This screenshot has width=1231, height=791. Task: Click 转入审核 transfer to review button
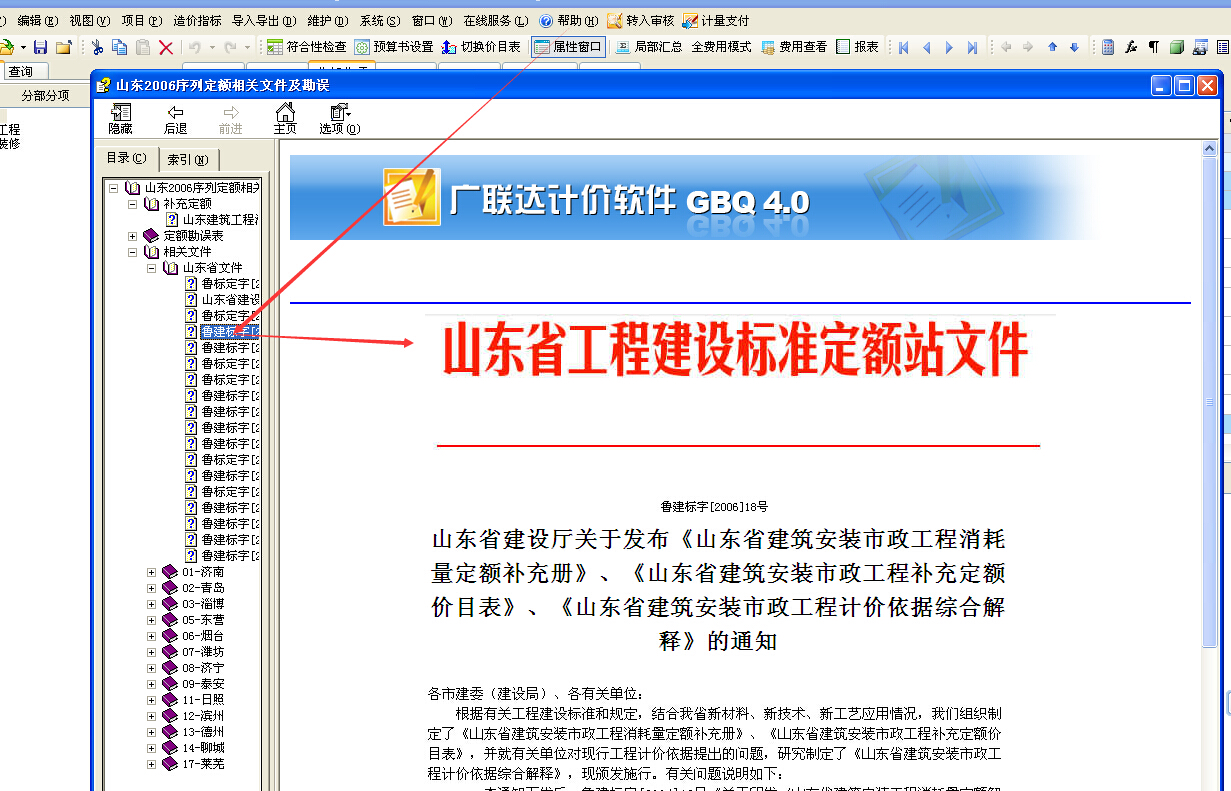coord(640,20)
